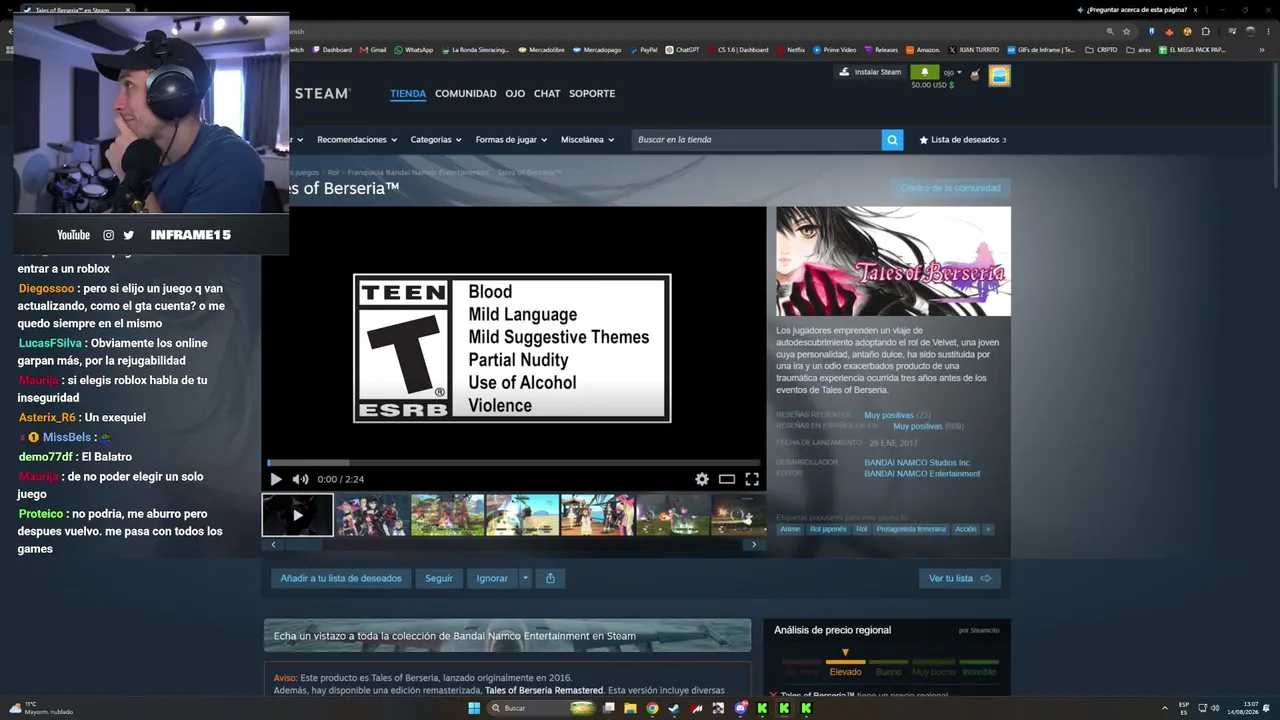1280x720 pixels.
Task: Open Discord from the taskbar
Action: click(740, 708)
